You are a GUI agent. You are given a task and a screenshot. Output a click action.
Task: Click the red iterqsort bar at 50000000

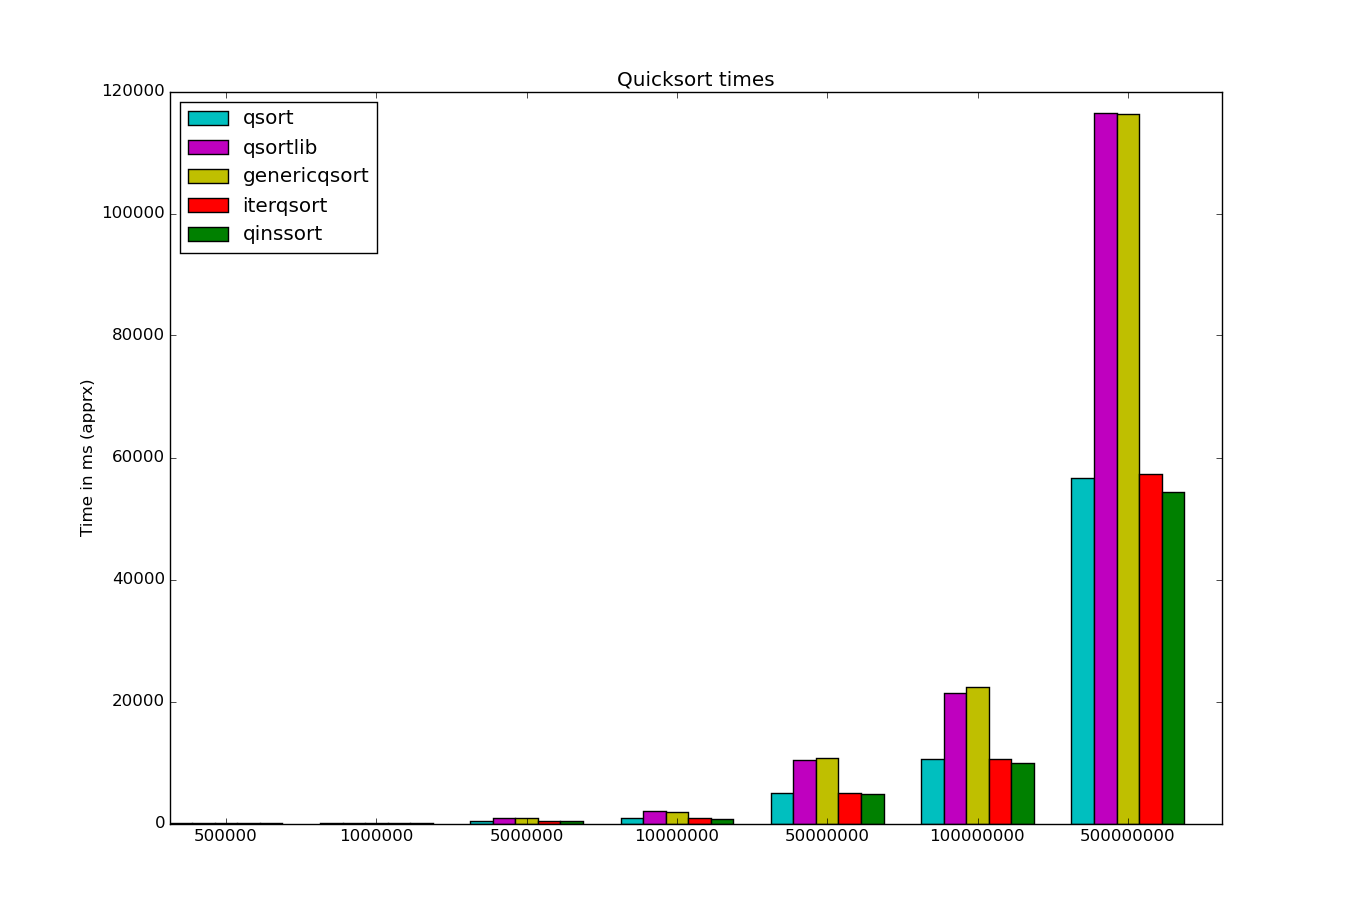(850, 808)
